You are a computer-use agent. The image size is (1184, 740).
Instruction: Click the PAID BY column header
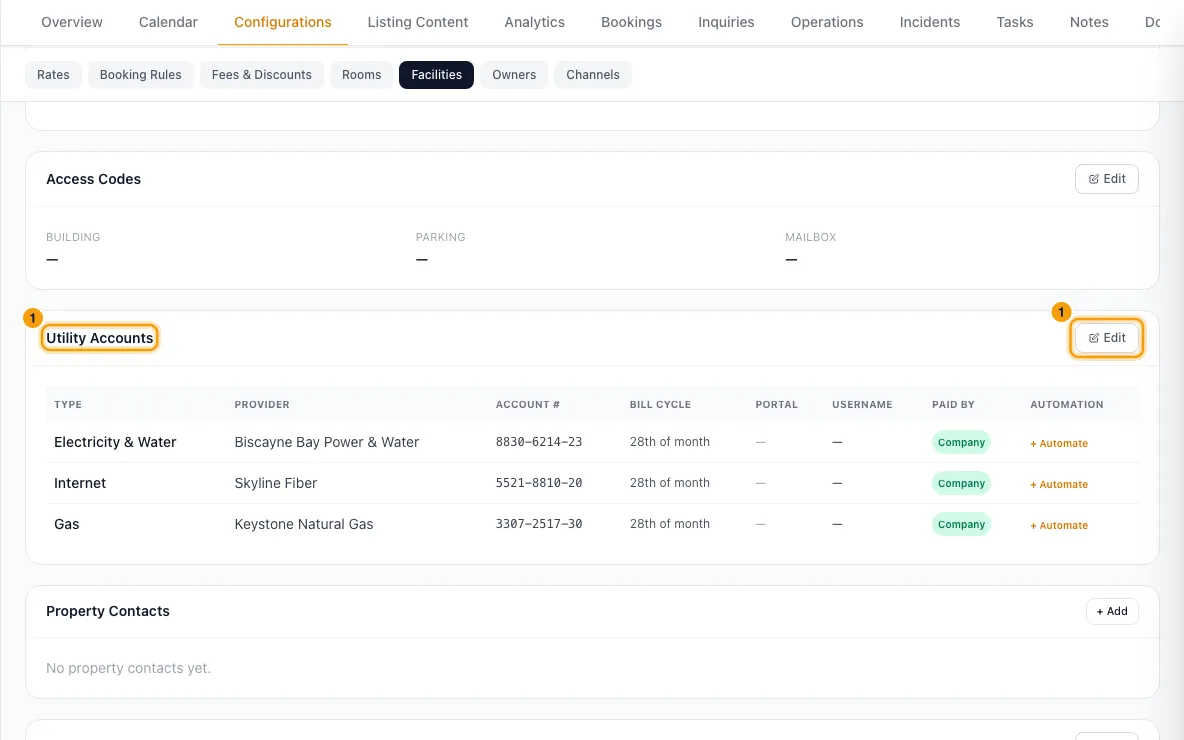coord(953,404)
